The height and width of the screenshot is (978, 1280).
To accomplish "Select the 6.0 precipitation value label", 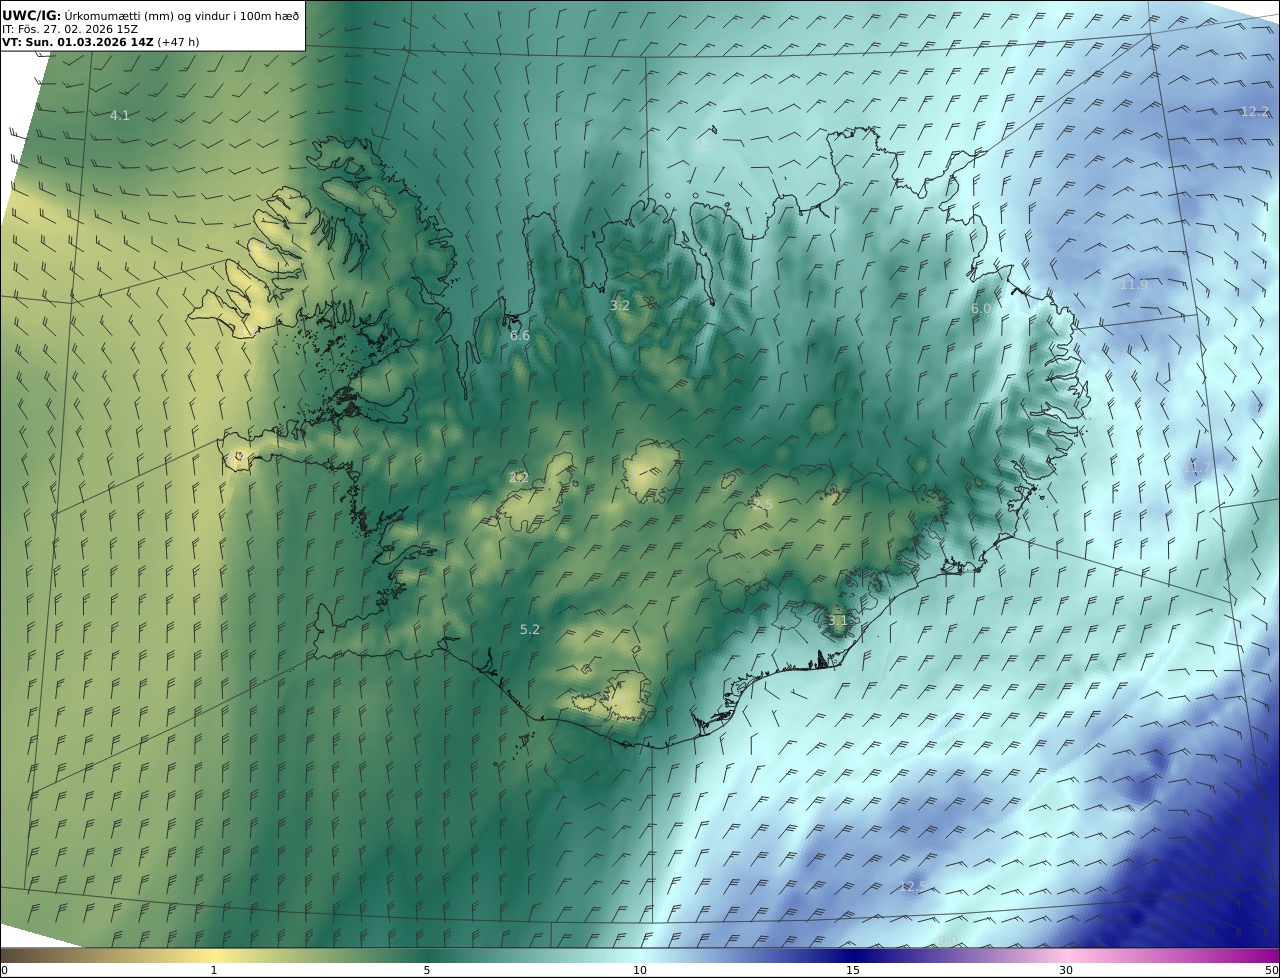I will click(981, 309).
